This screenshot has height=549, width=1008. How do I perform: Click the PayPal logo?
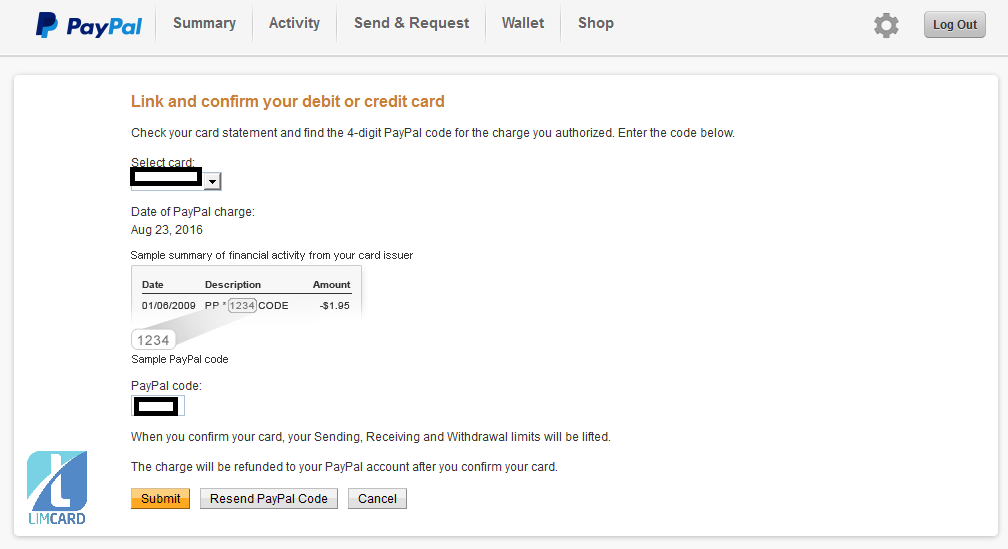[88, 25]
